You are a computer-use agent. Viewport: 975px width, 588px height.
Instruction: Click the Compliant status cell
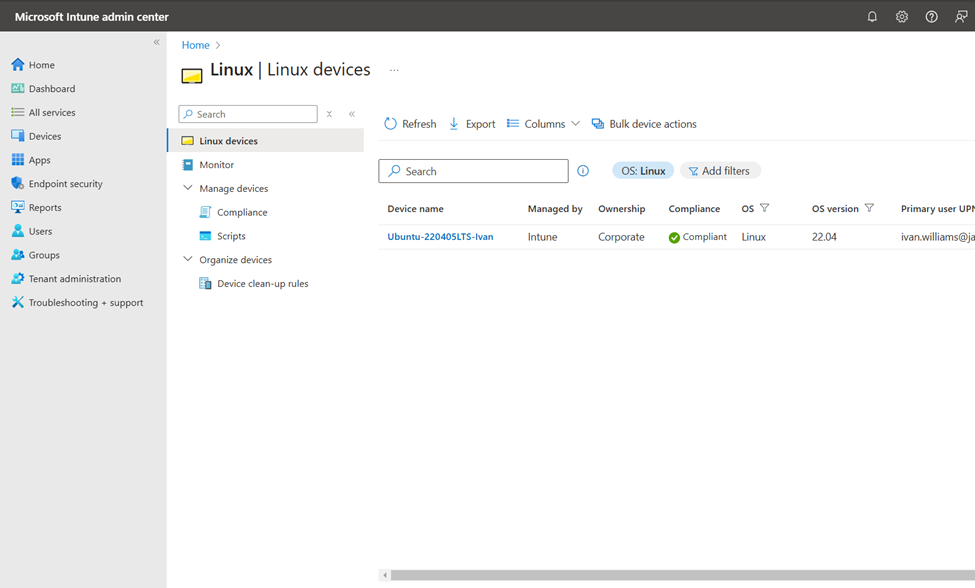pos(698,237)
